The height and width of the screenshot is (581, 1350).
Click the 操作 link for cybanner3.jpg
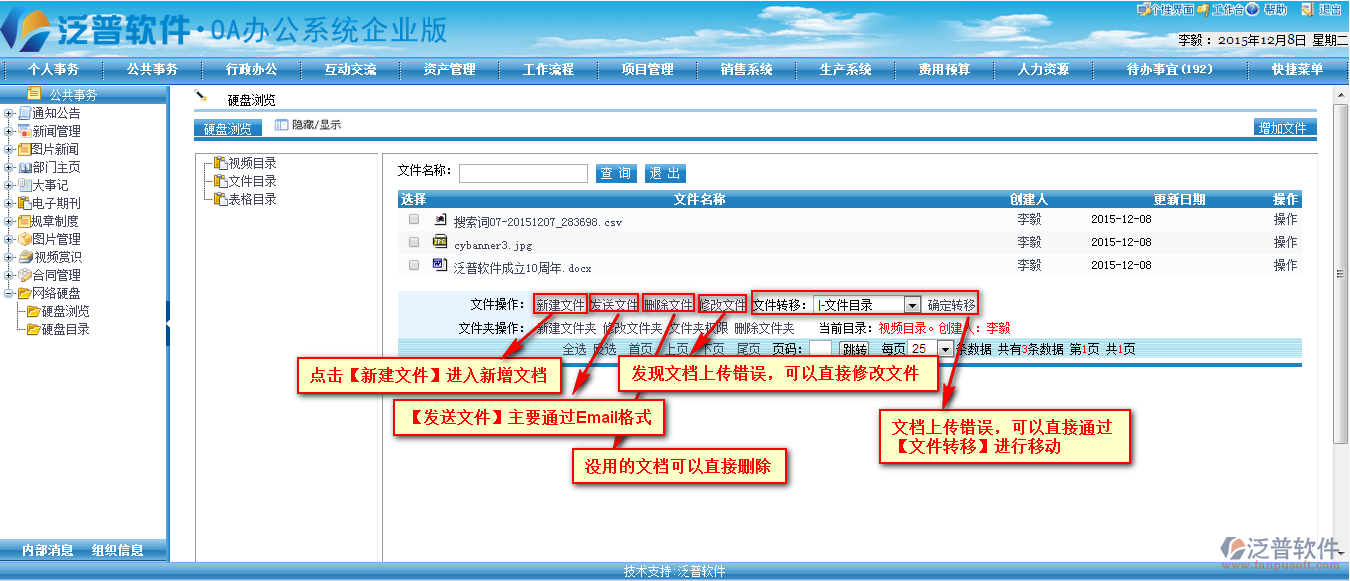pos(1285,242)
